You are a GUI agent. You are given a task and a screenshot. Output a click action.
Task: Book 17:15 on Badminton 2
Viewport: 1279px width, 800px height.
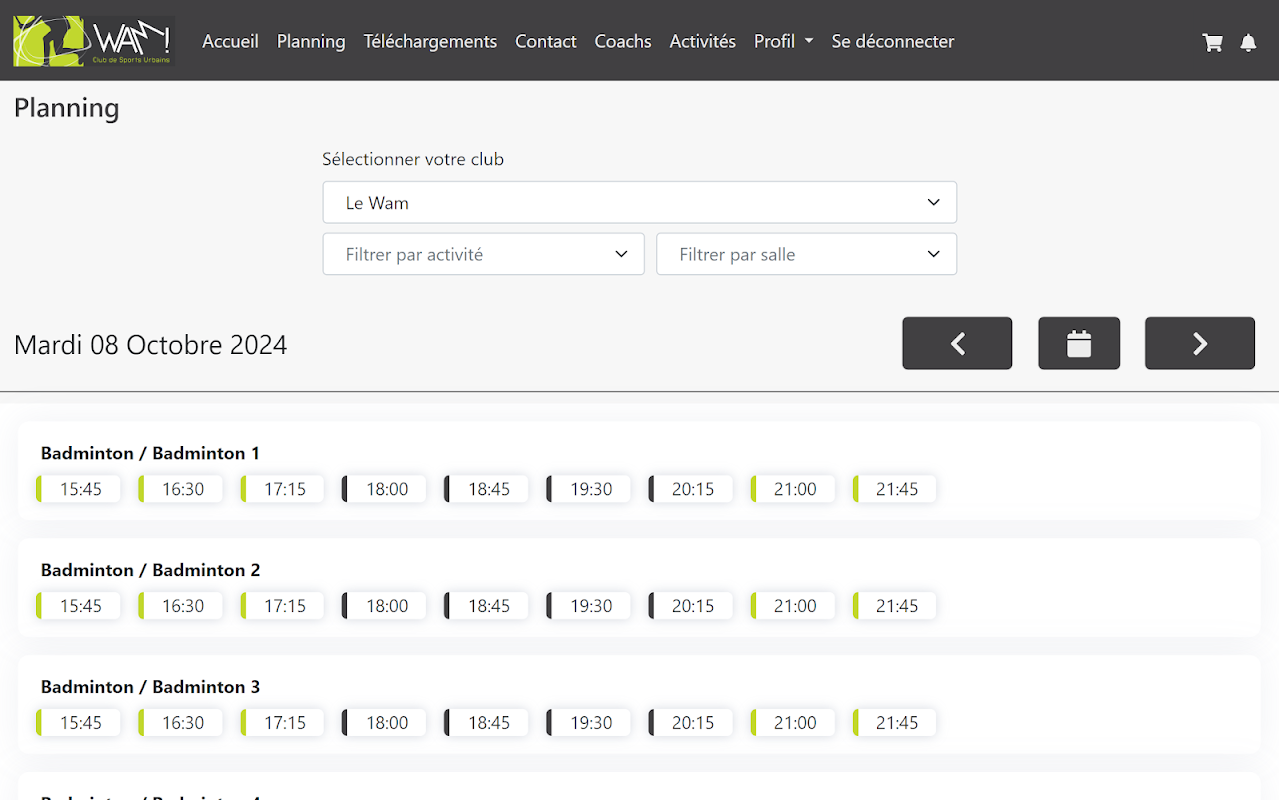click(282, 606)
